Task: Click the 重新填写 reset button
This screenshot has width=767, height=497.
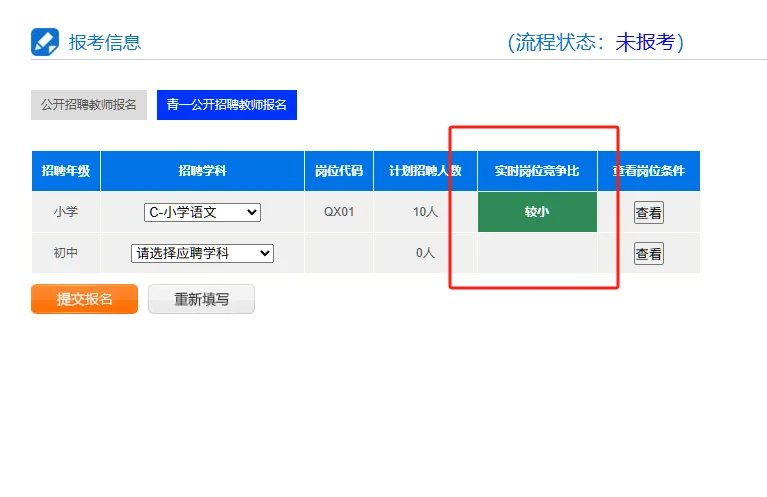Action: coord(202,299)
